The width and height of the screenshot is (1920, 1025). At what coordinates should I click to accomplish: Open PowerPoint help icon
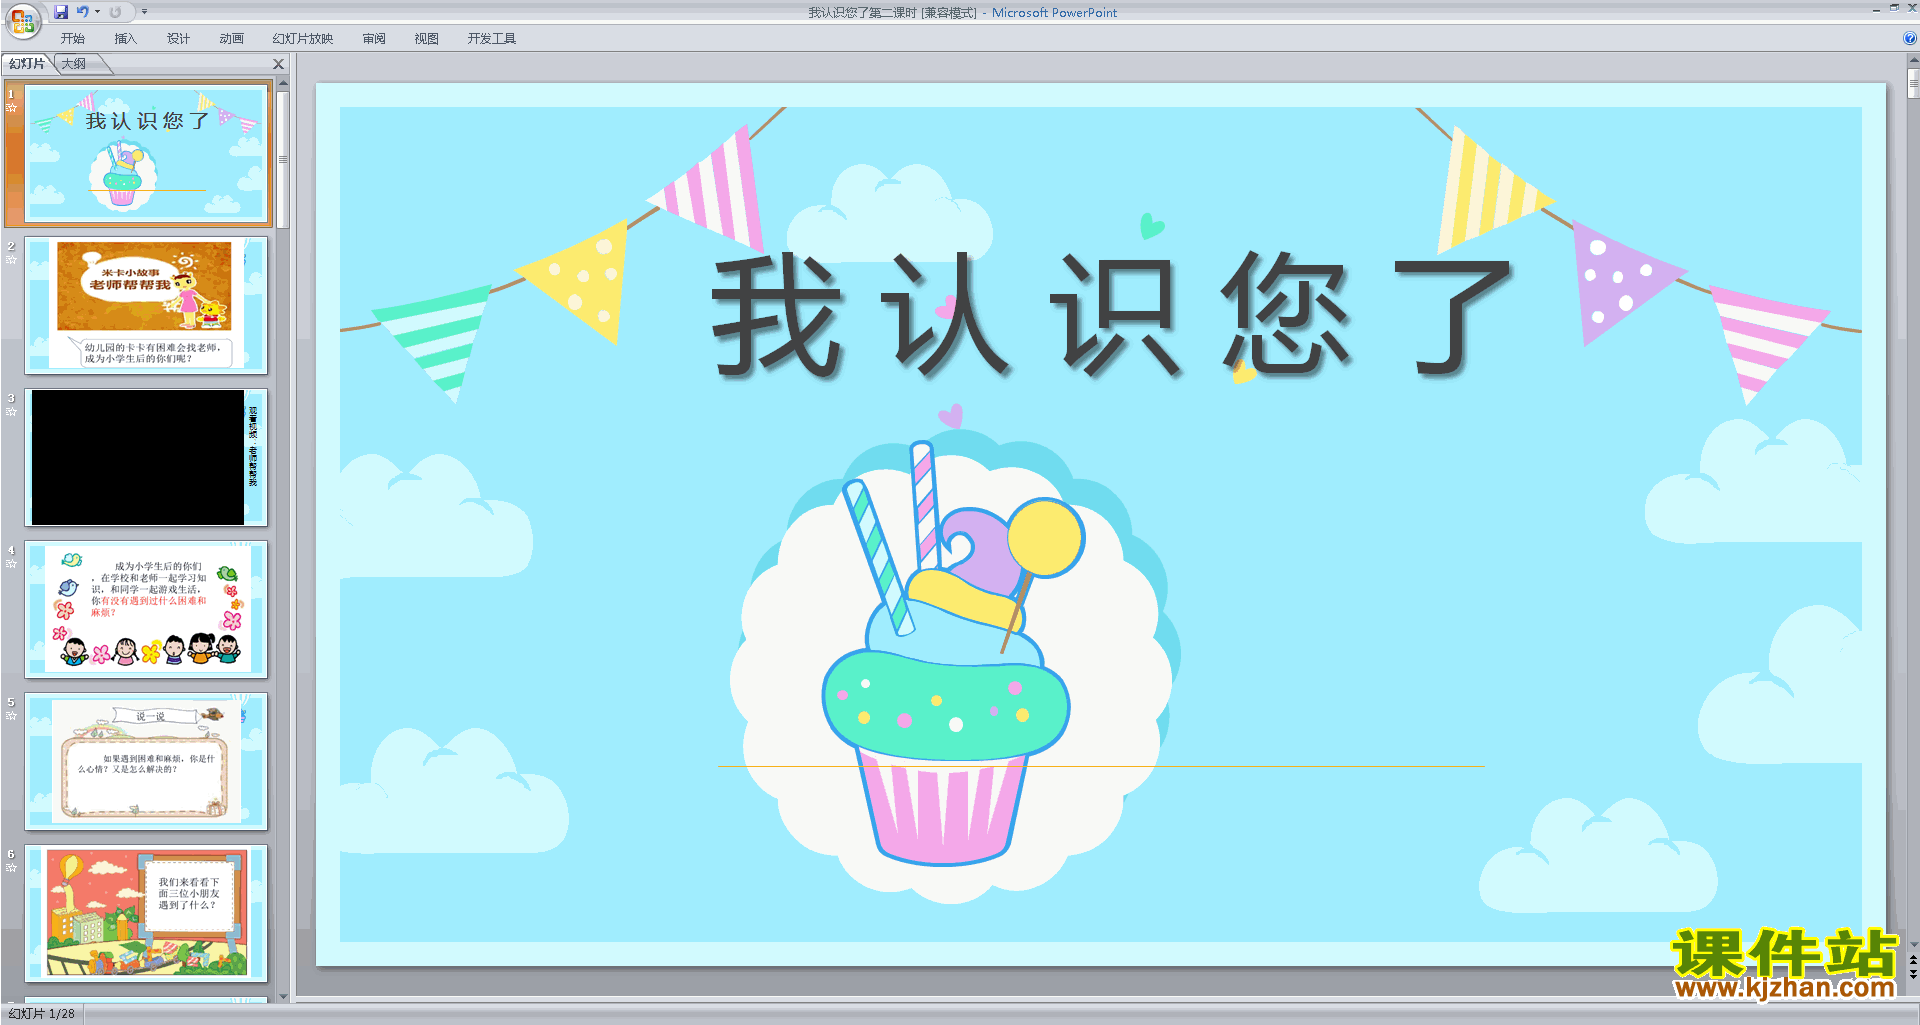coord(1910,39)
